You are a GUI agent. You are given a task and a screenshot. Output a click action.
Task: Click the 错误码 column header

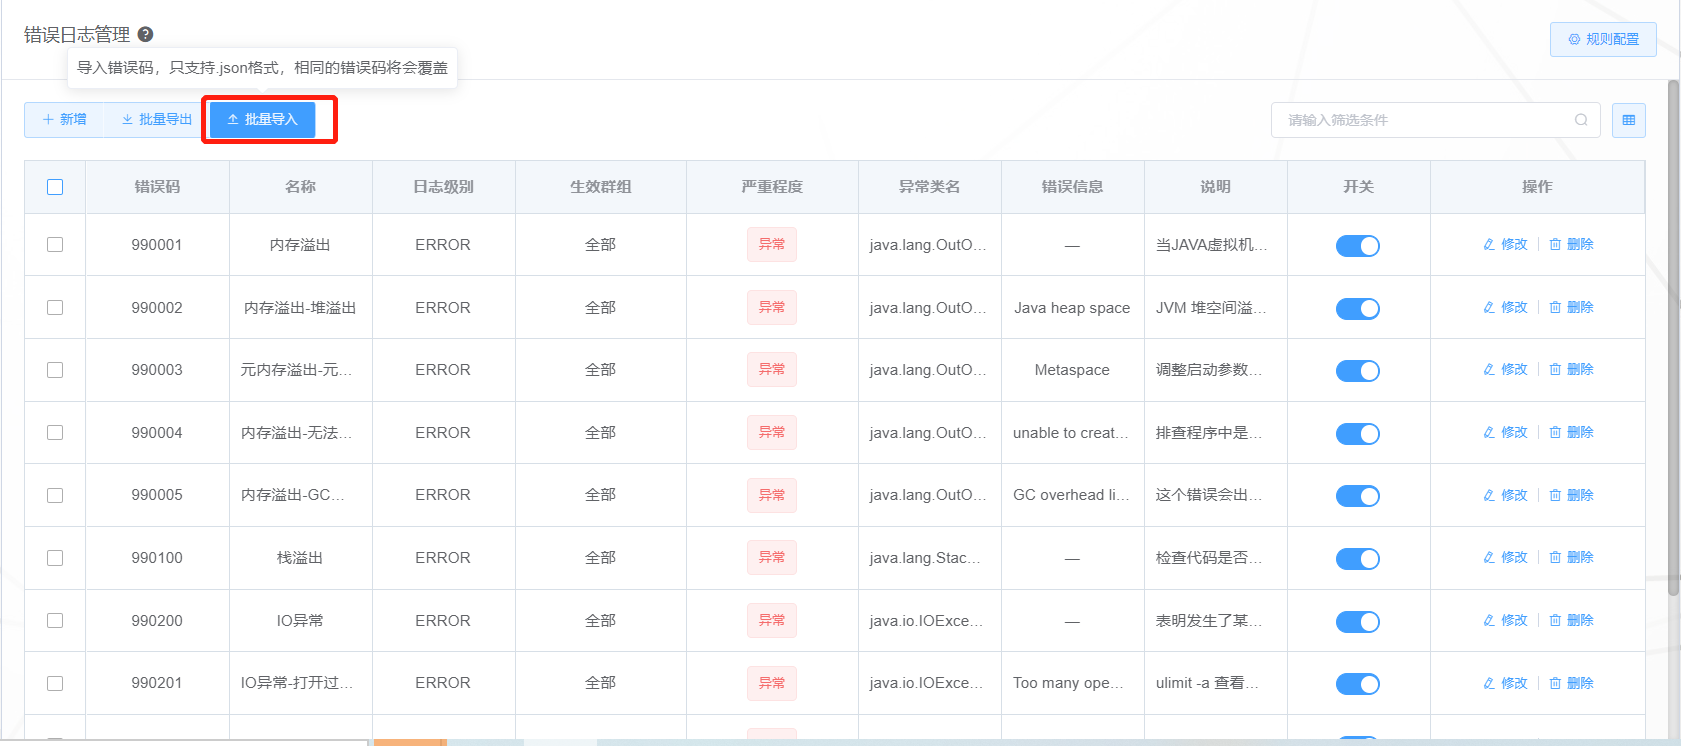click(x=157, y=187)
